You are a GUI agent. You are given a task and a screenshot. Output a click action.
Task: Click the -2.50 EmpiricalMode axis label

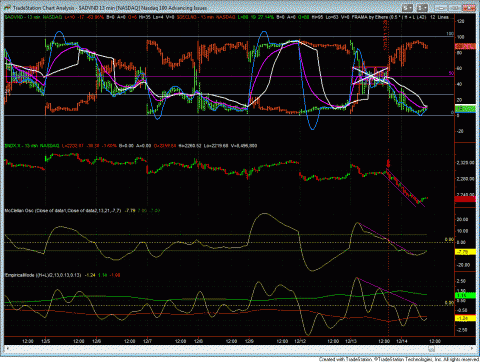[462, 330]
